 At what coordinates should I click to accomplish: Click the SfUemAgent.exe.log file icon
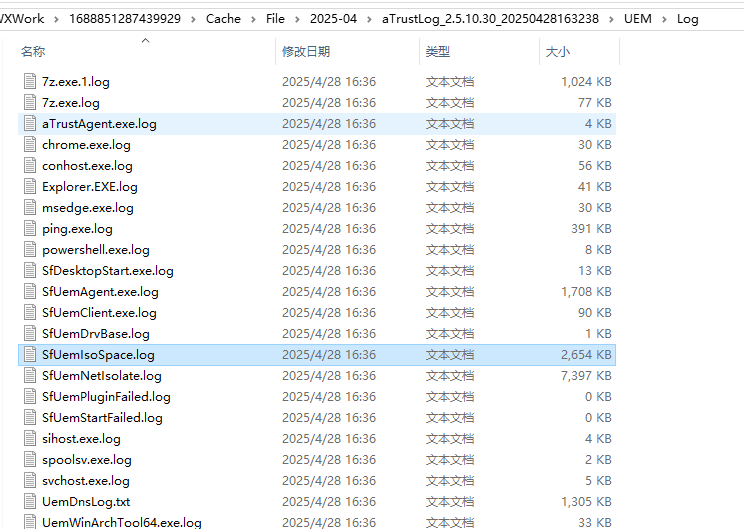click(30, 292)
